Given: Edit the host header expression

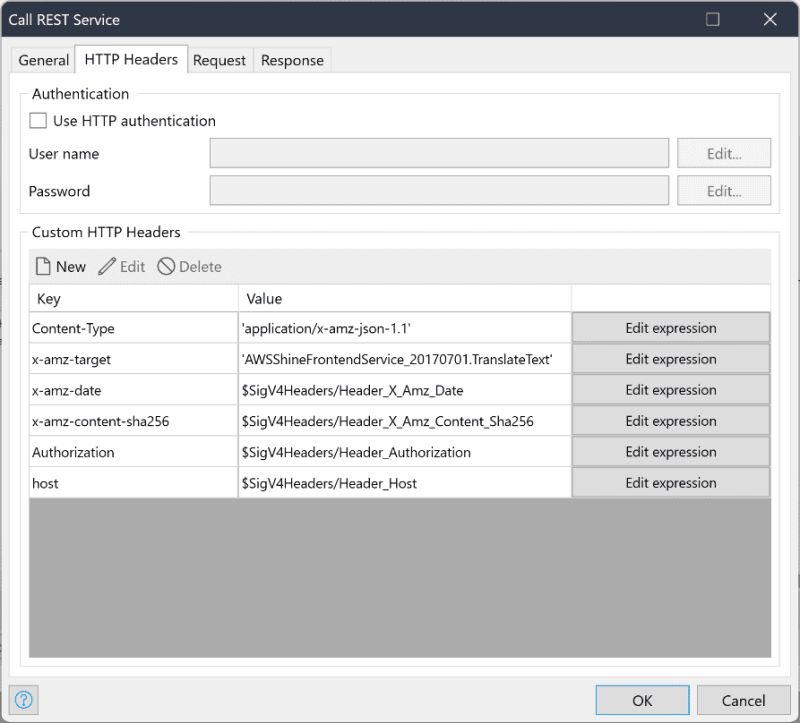Looking at the screenshot, I should (x=670, y=483).
